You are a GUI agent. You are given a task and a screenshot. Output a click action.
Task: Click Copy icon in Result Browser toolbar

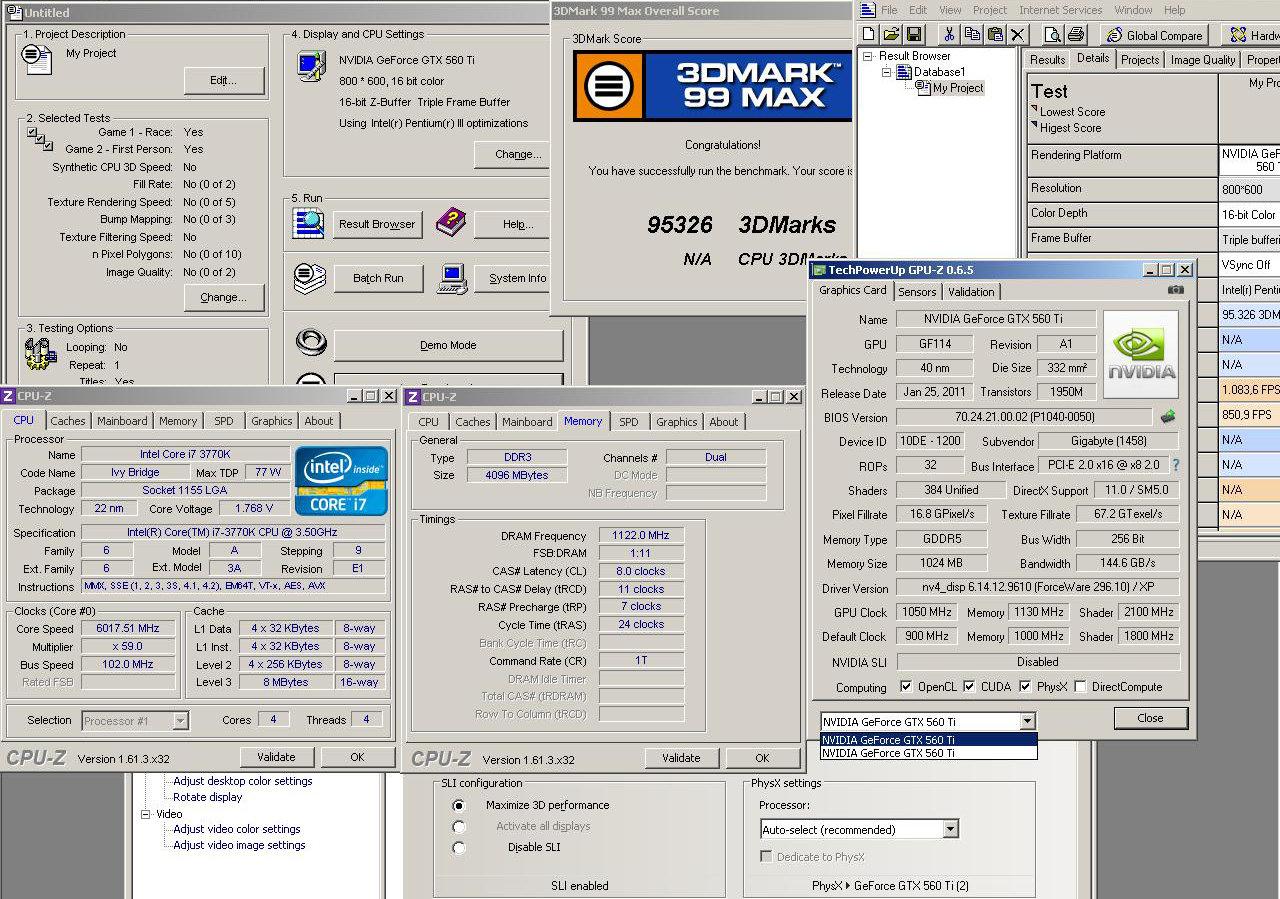tap(973, 35)
